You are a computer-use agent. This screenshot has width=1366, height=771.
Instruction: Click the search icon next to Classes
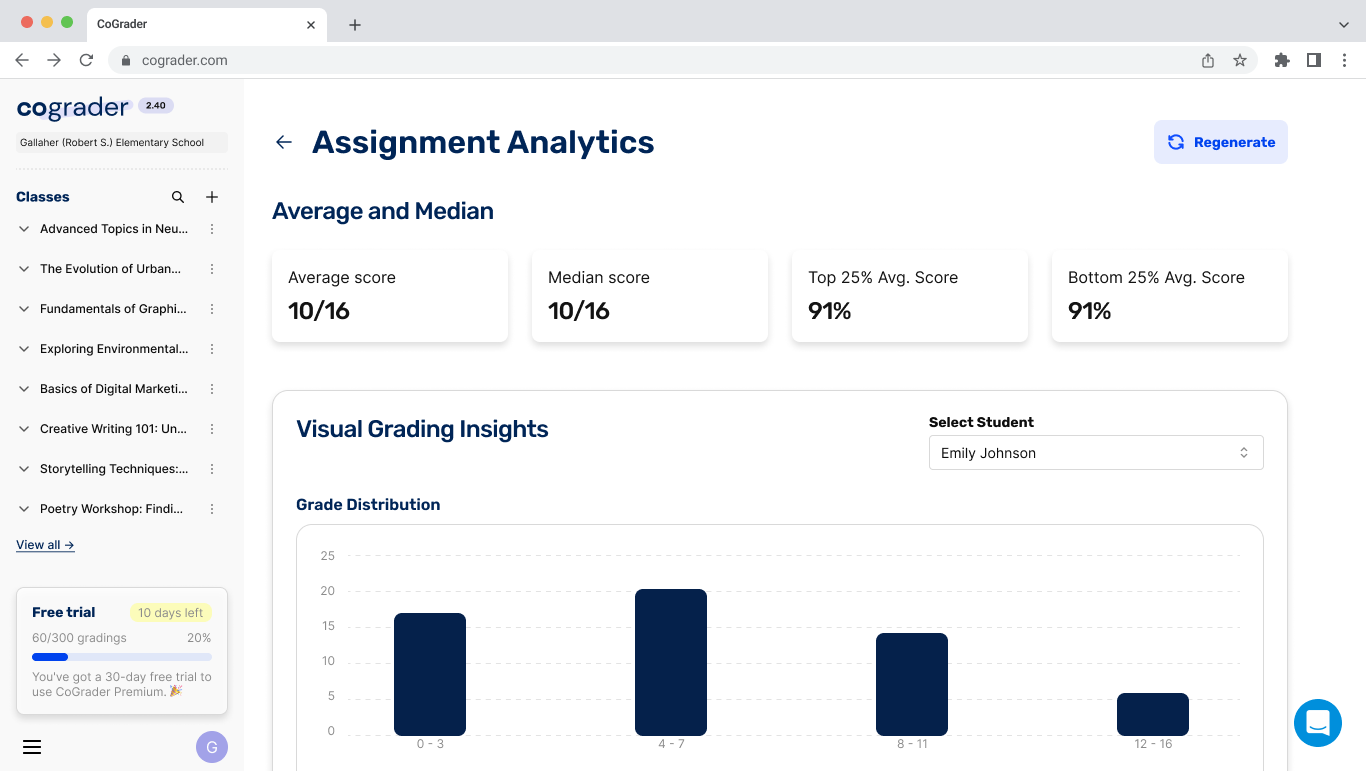tap(178, 197)
